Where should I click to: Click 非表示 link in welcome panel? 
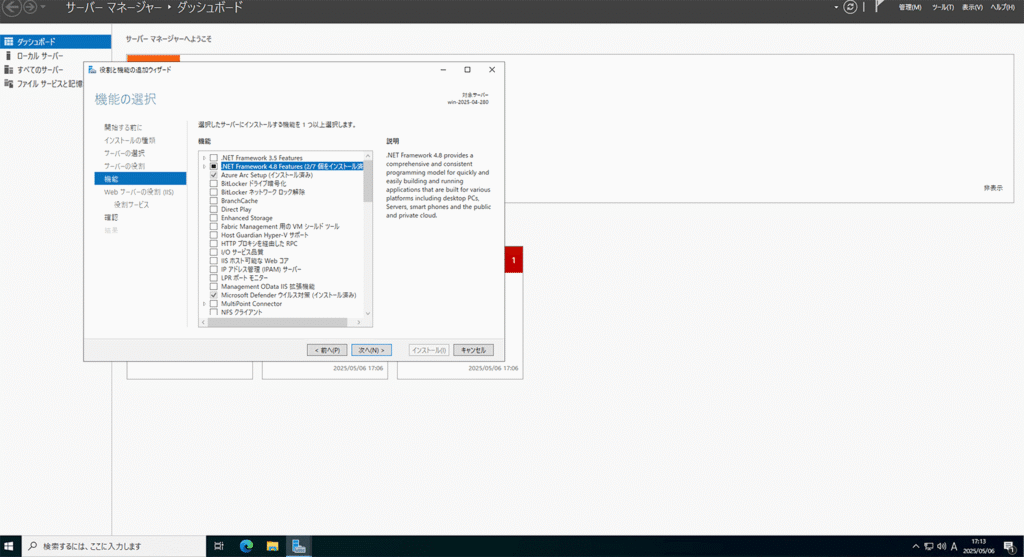pyautogui.click(x=993, y=188)
